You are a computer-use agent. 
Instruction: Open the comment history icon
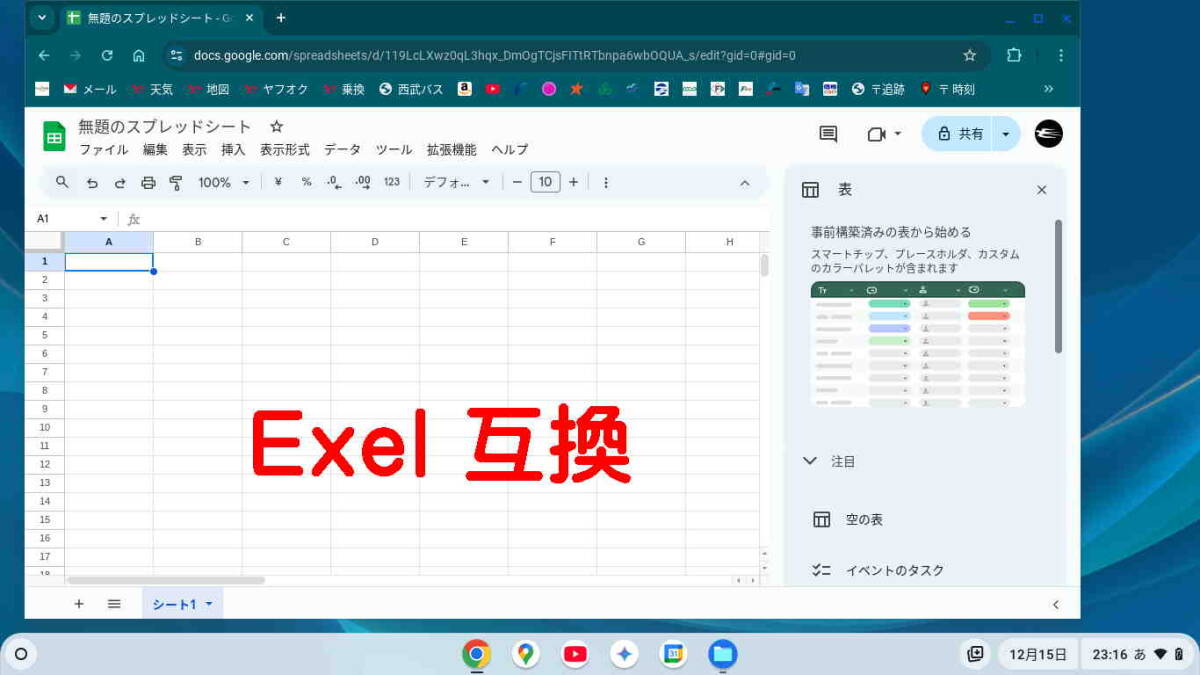[828, 134]
